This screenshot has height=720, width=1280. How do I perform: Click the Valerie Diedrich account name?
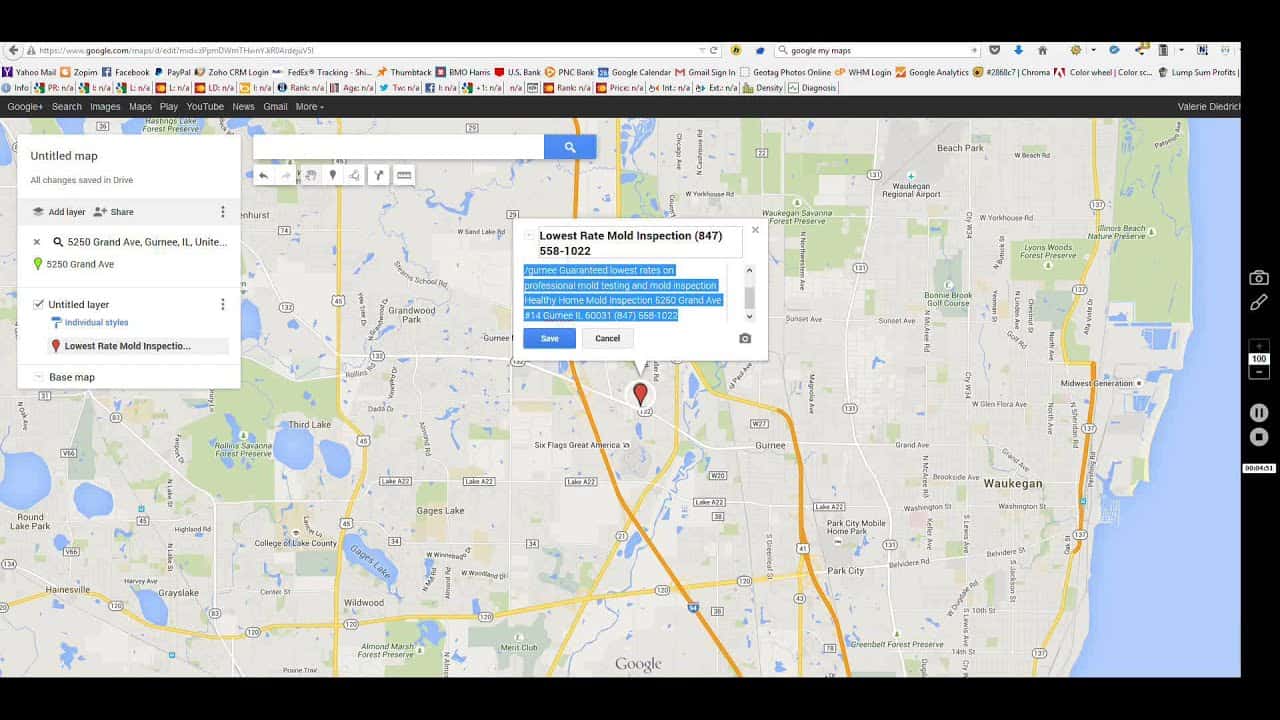click(1209, 107)
